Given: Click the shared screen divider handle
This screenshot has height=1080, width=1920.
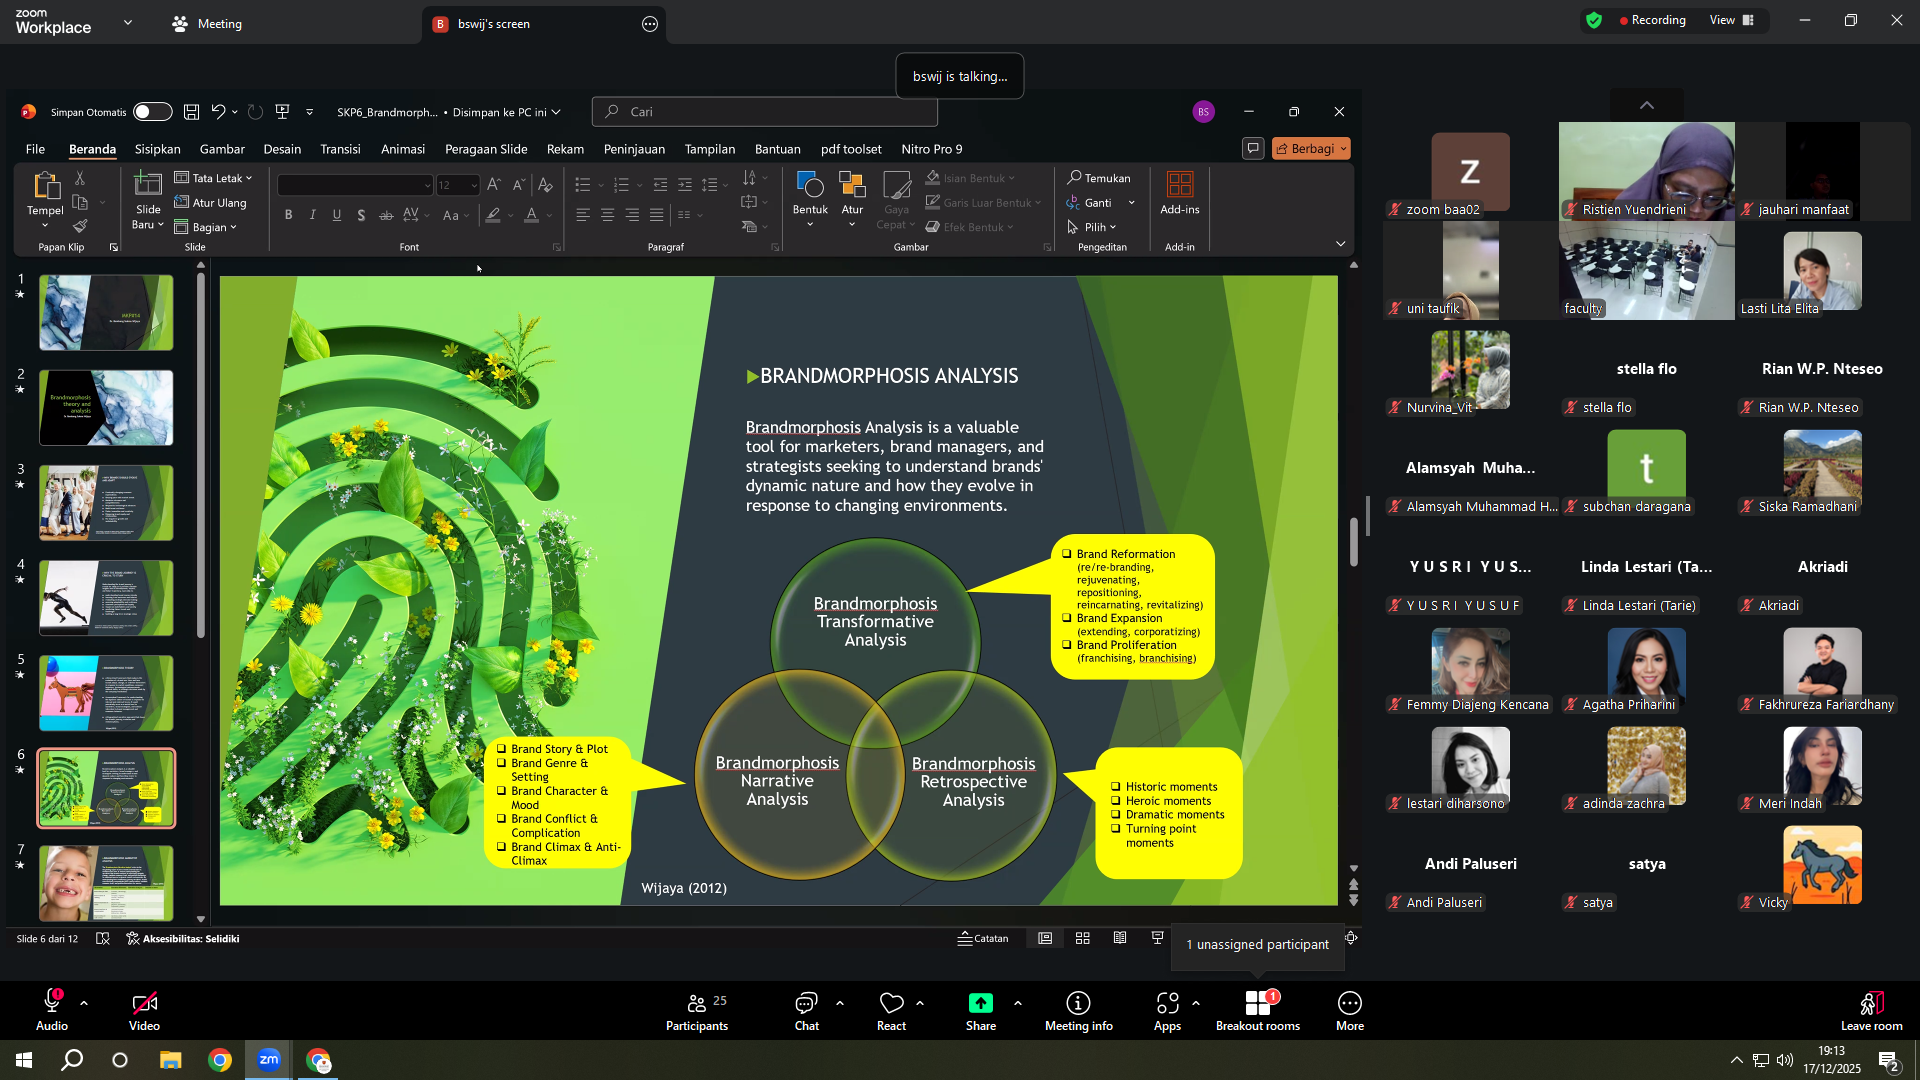Looking at the screenshot, I should click(1367, 516).
